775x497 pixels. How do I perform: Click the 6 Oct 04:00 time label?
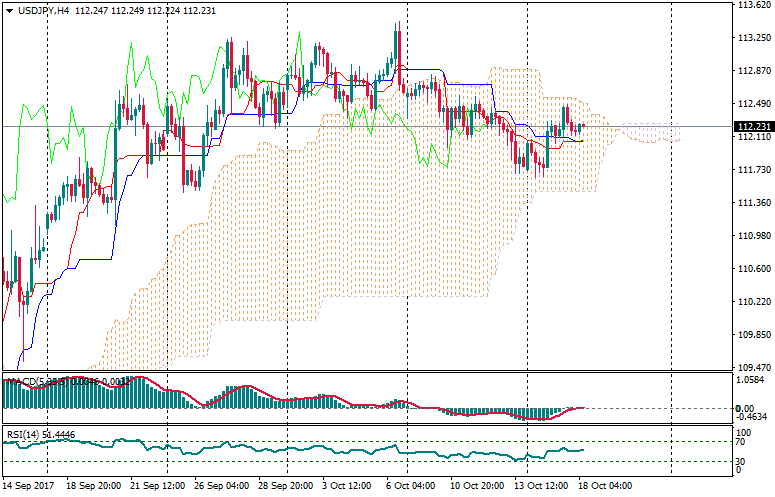click(410, 485)
